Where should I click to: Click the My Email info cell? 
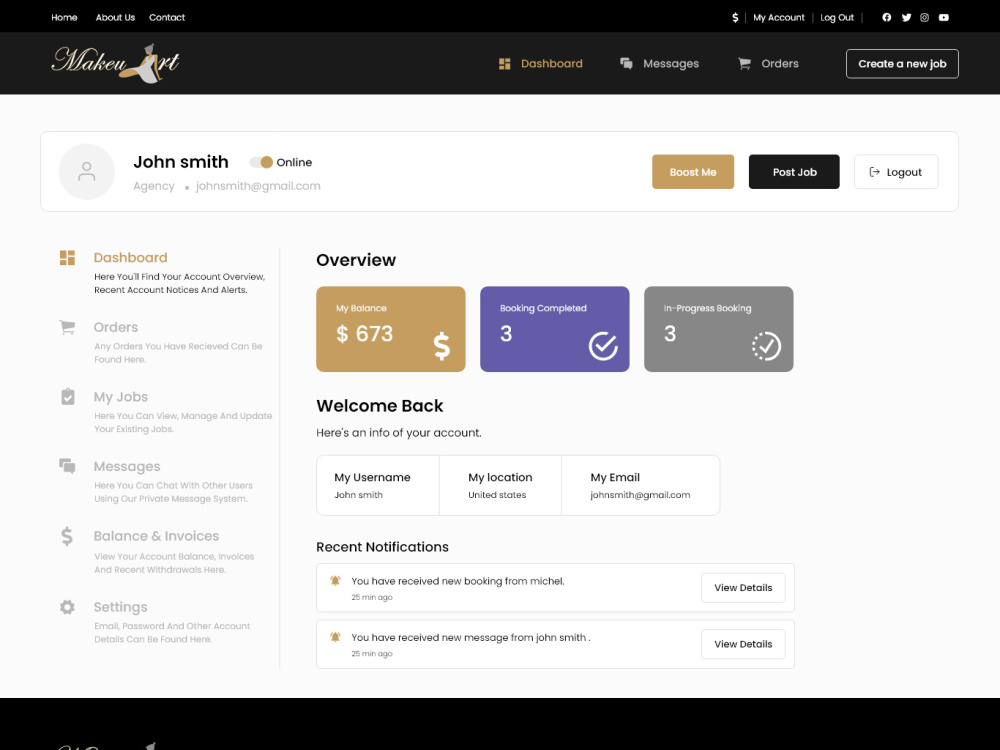640,485
